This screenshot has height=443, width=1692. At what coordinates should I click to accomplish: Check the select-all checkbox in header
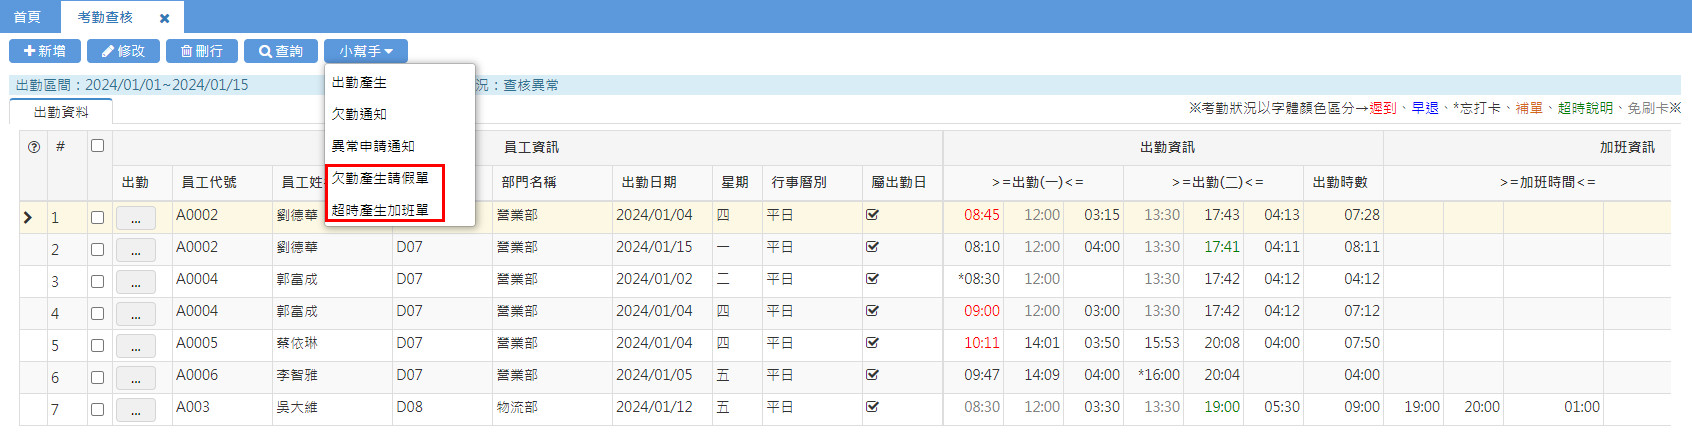(x=97, y=146)
